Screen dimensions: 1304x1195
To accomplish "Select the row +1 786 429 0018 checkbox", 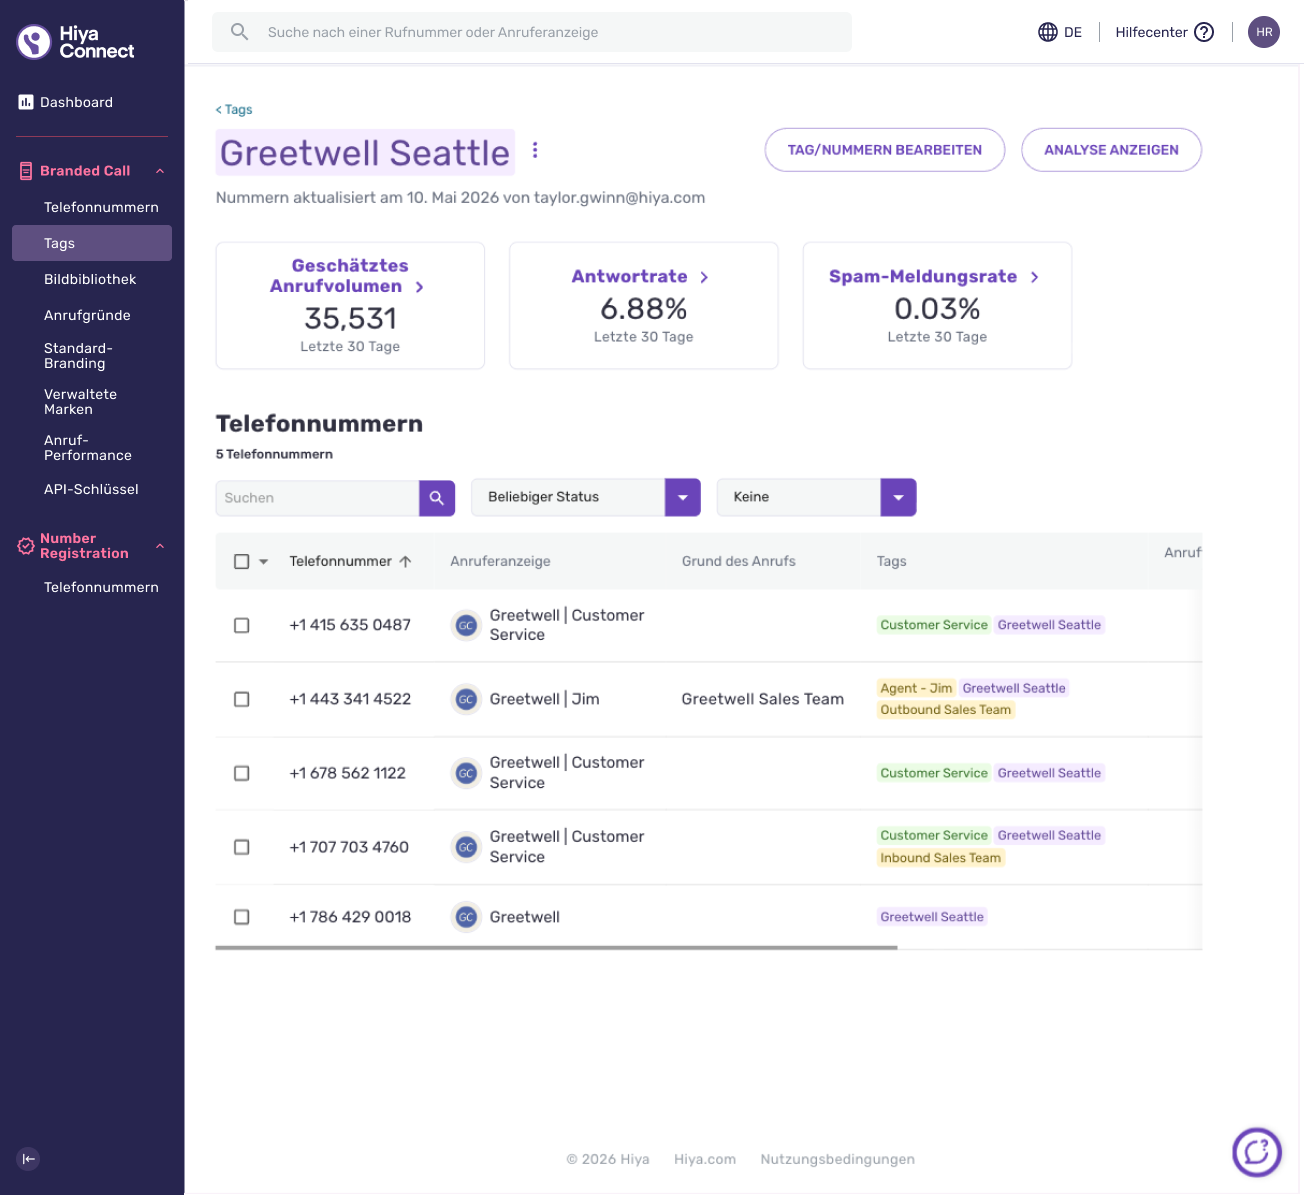I will 241,917.
